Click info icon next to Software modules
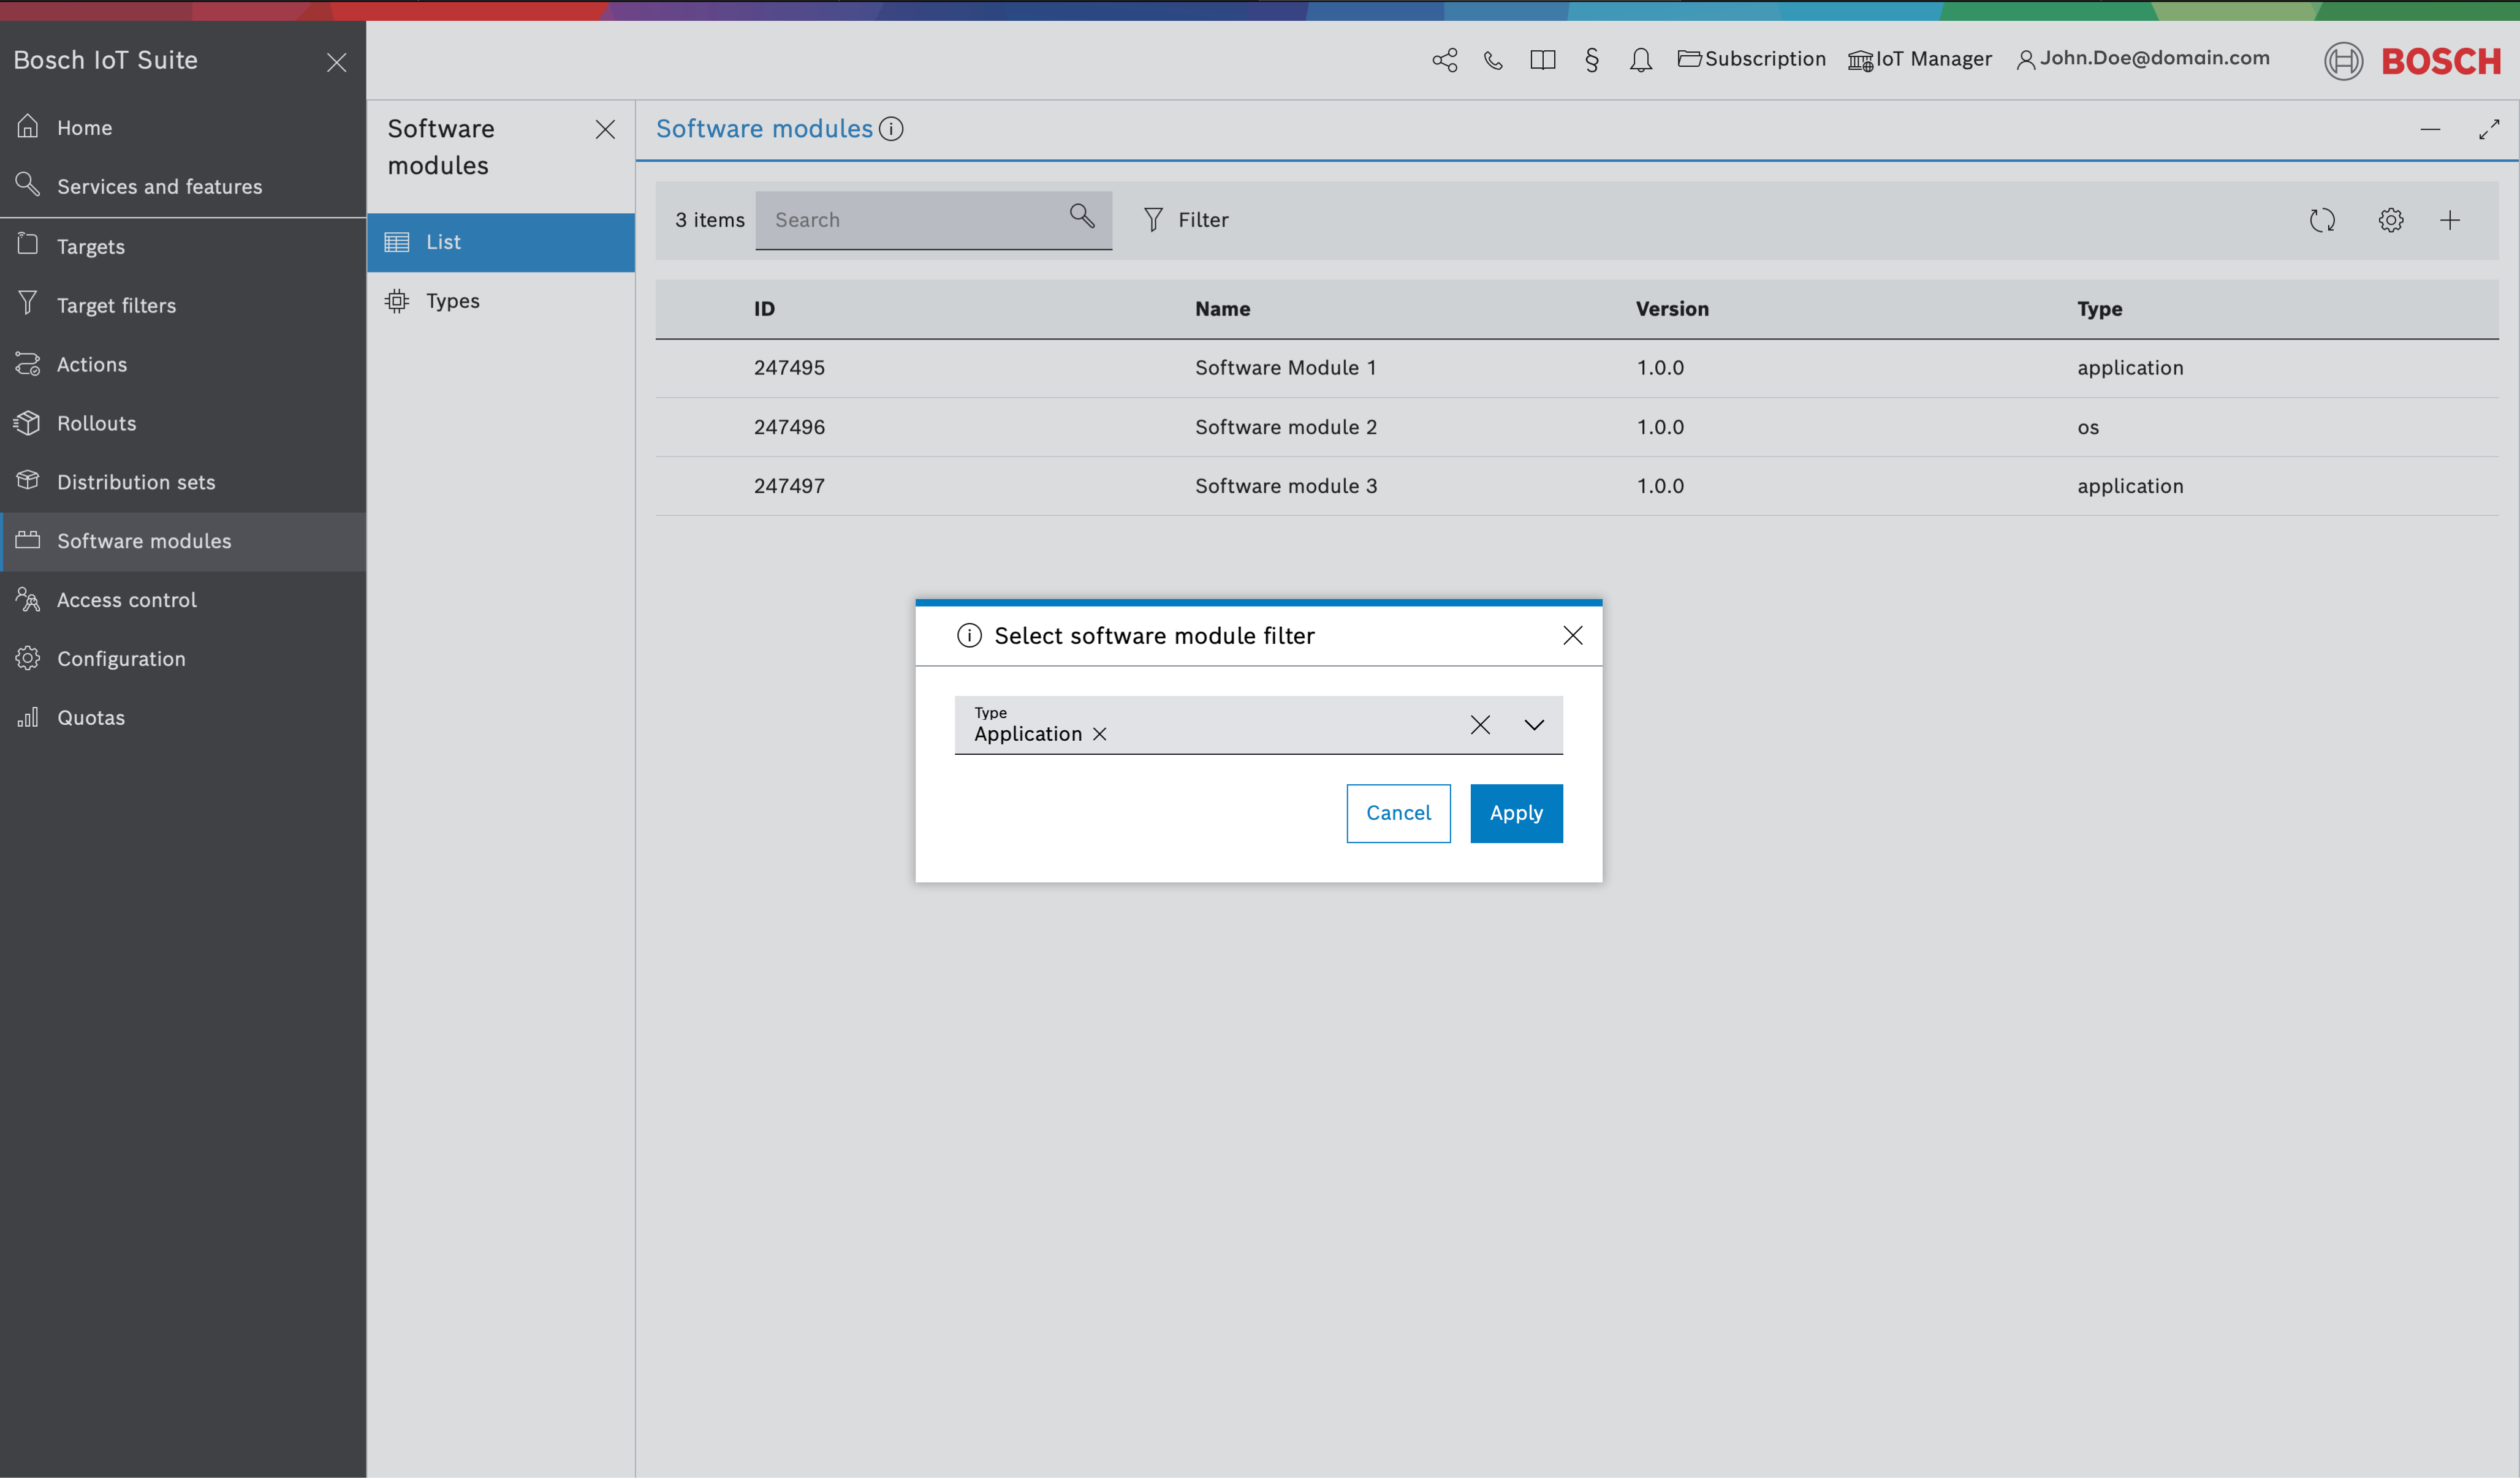This screenshot has height=1479, width=2520. pos(891,129)
